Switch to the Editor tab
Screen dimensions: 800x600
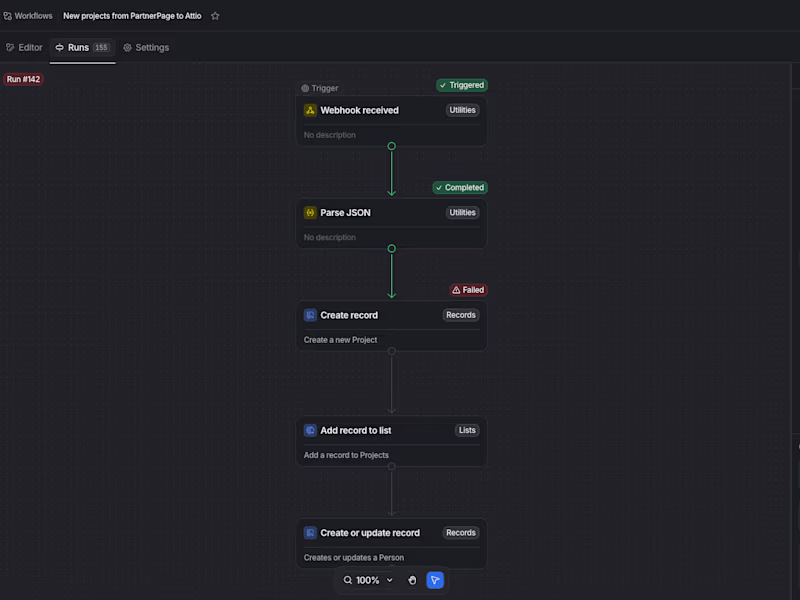[x=25, y=47]
